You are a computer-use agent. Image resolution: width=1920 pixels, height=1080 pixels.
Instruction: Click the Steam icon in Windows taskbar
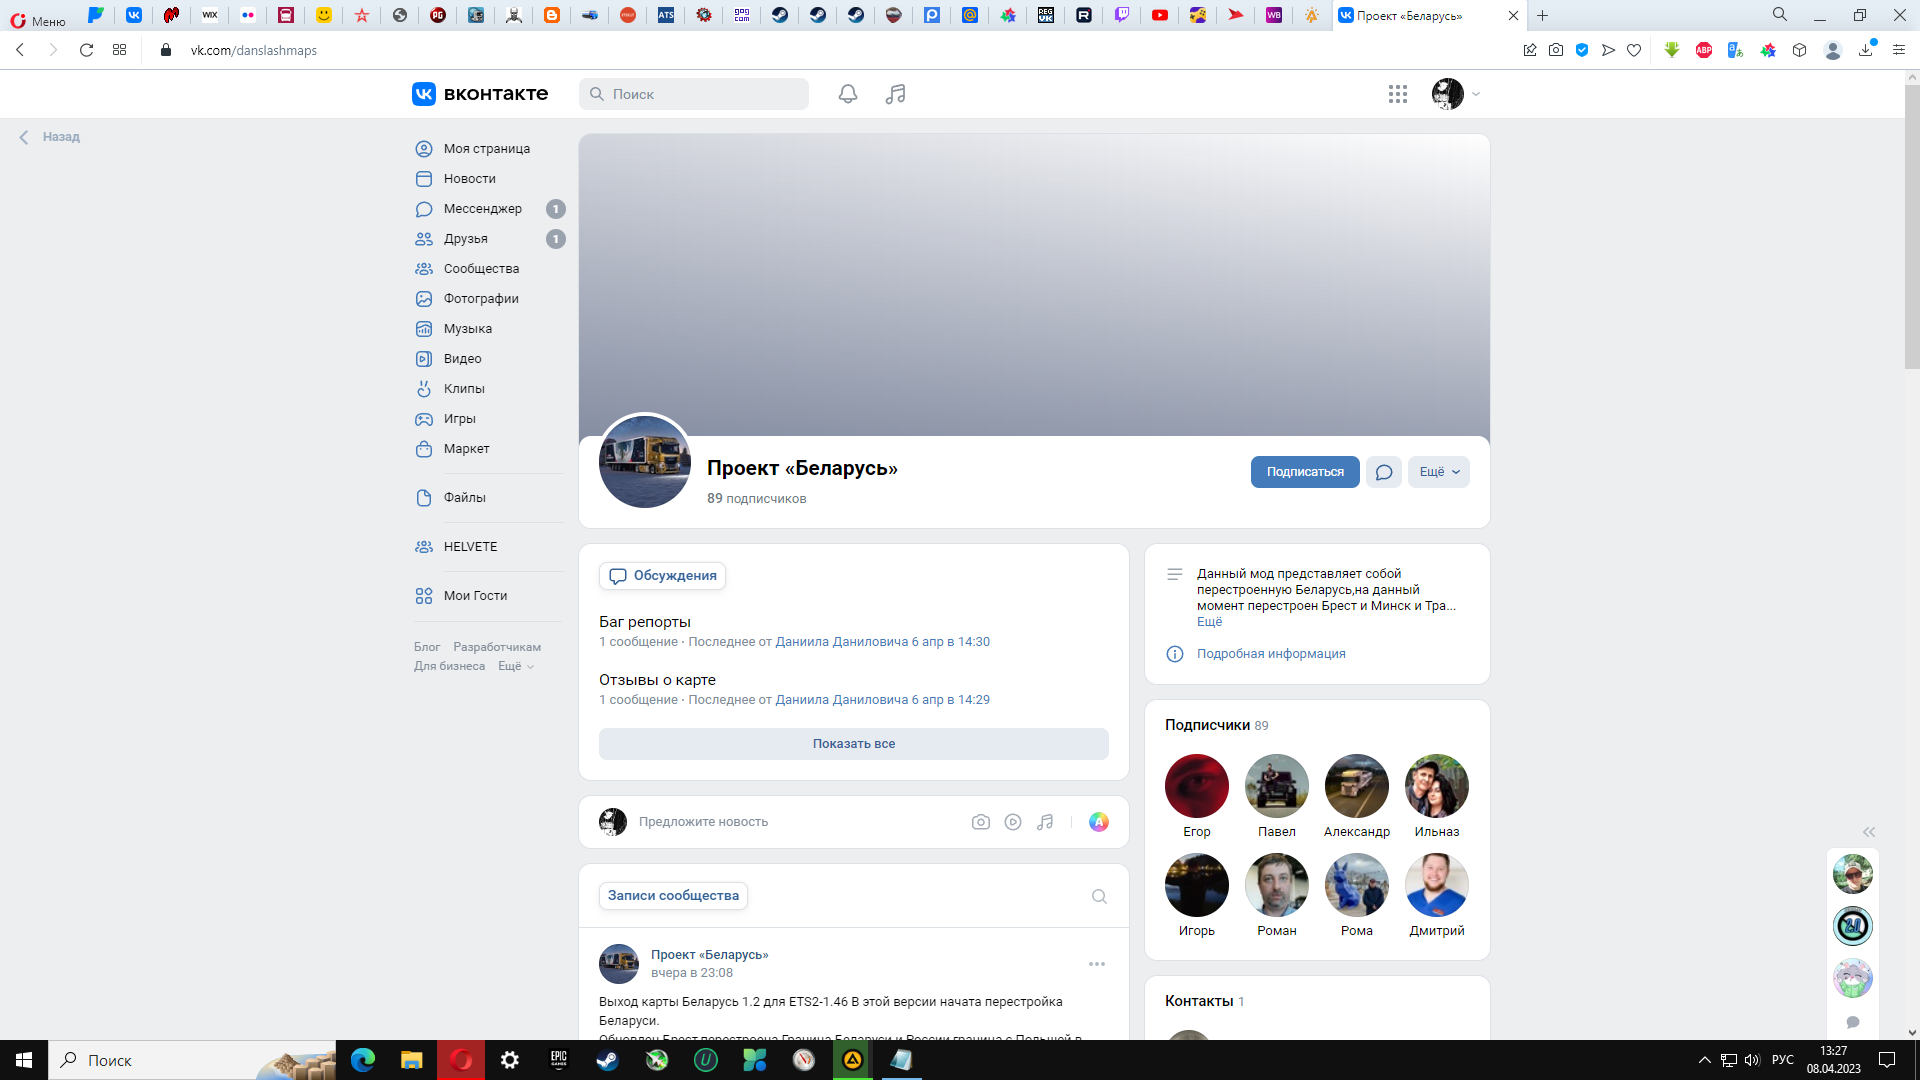(x=607, y=1060)
